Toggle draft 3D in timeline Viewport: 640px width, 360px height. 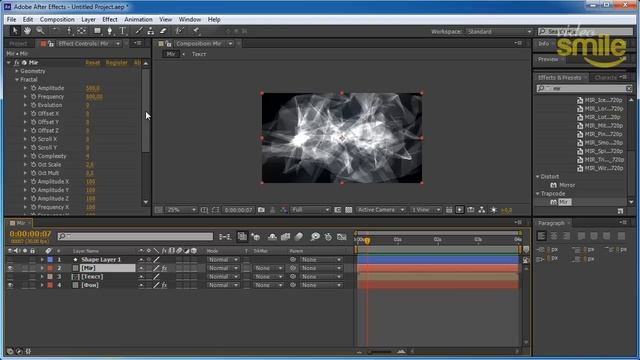click(x=256, y=237)
